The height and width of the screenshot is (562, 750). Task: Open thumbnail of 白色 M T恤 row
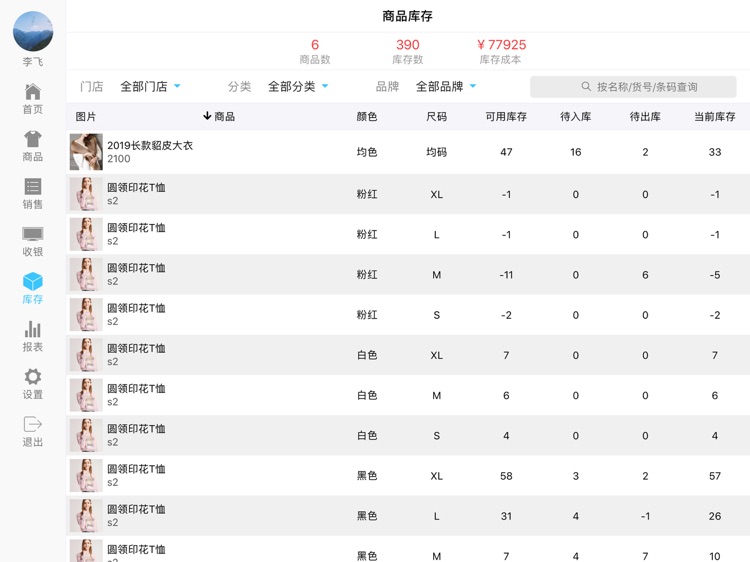coord(86,395)
